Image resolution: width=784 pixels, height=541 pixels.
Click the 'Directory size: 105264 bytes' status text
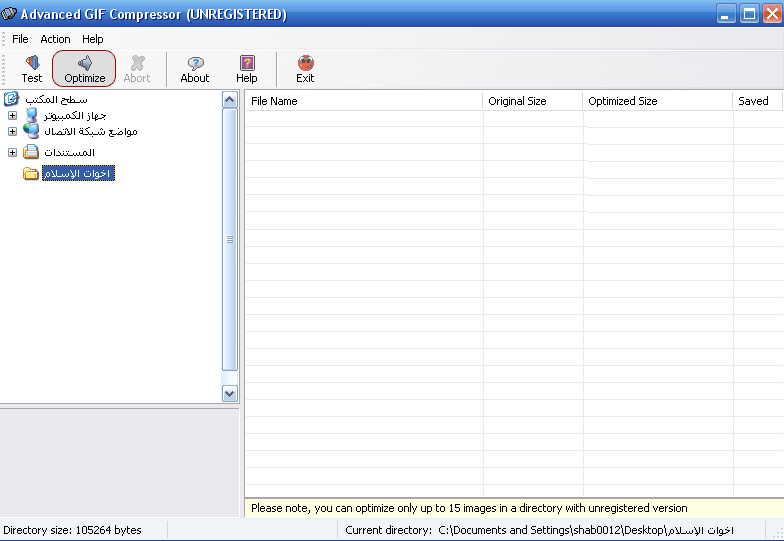[x=72, y=530]
